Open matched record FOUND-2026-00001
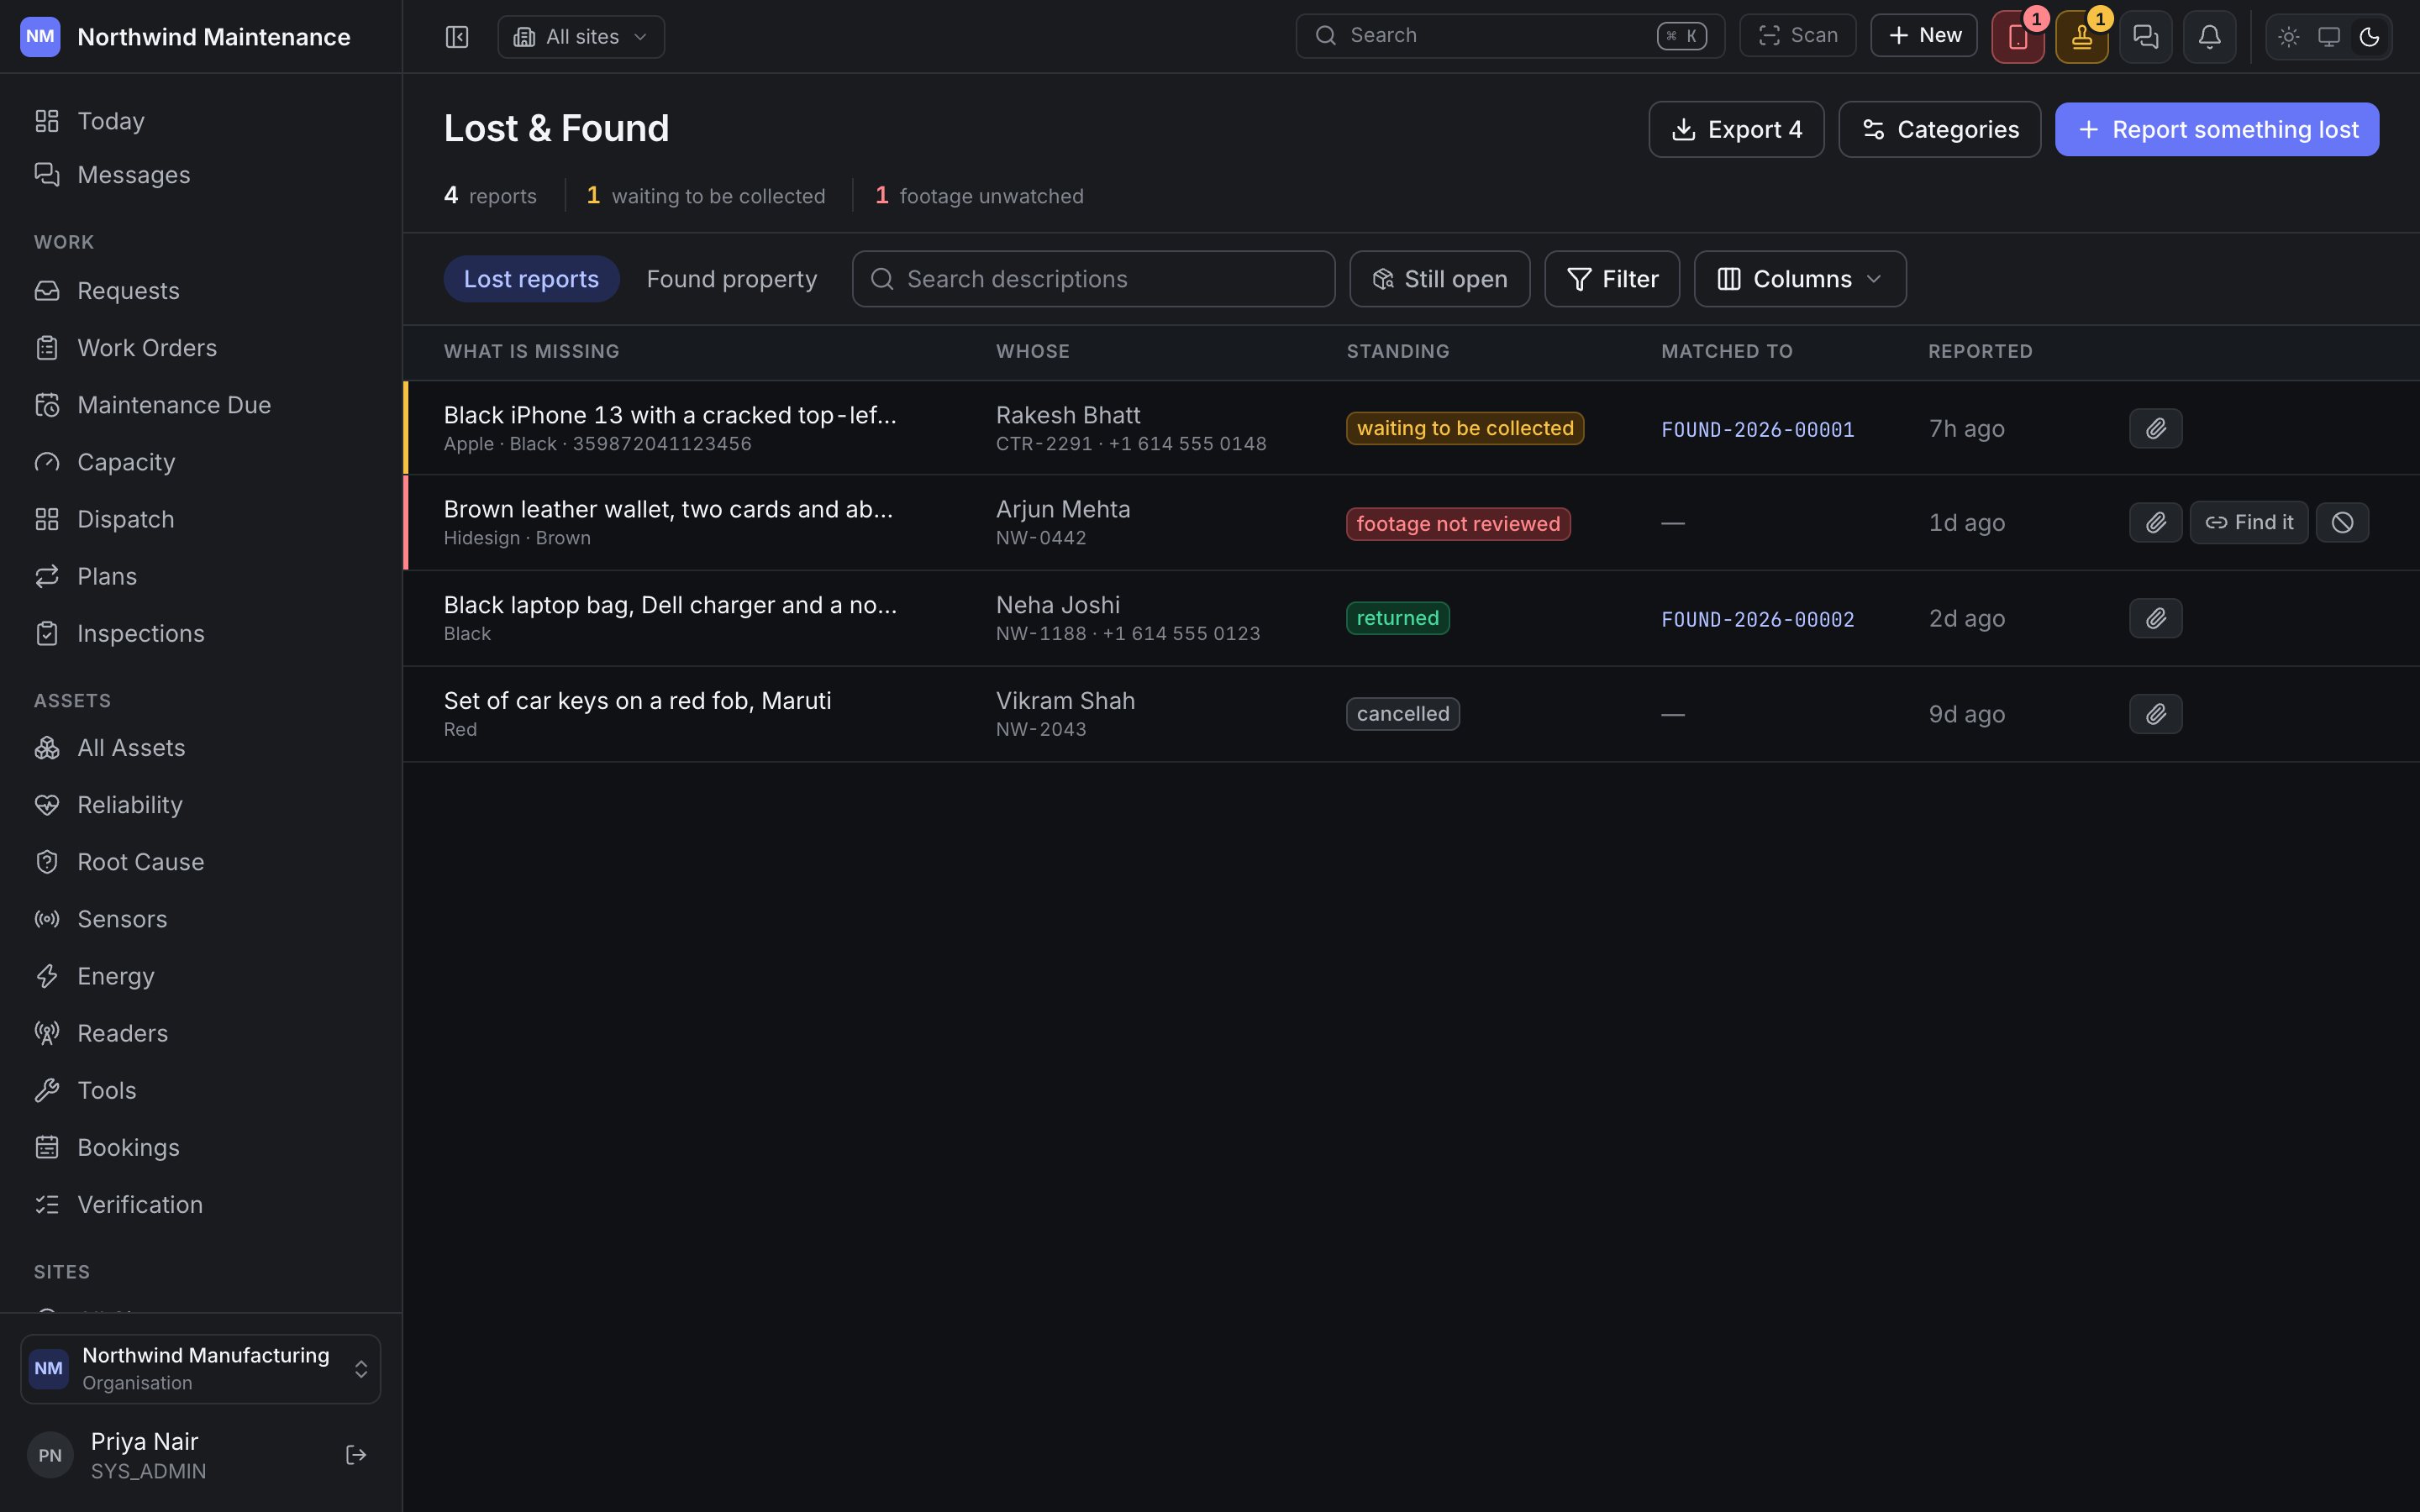 [x=1757, y=430]
